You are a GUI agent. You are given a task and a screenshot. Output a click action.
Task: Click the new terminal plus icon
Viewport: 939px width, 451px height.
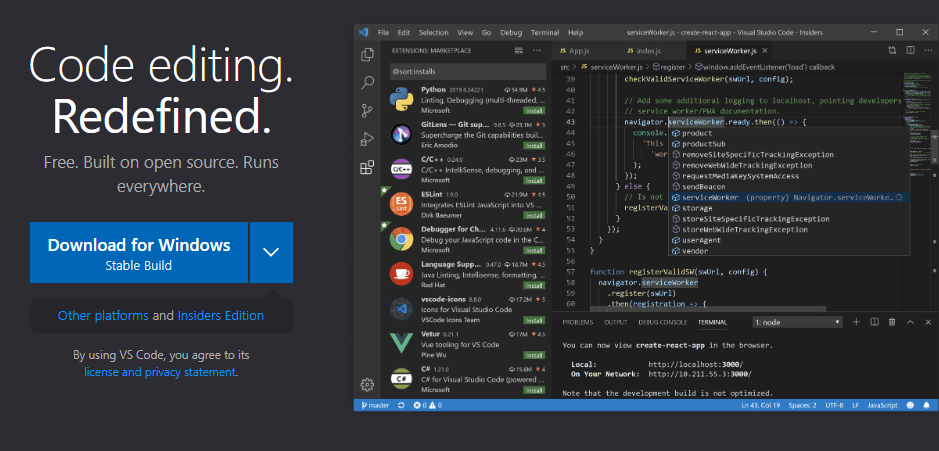856,322
